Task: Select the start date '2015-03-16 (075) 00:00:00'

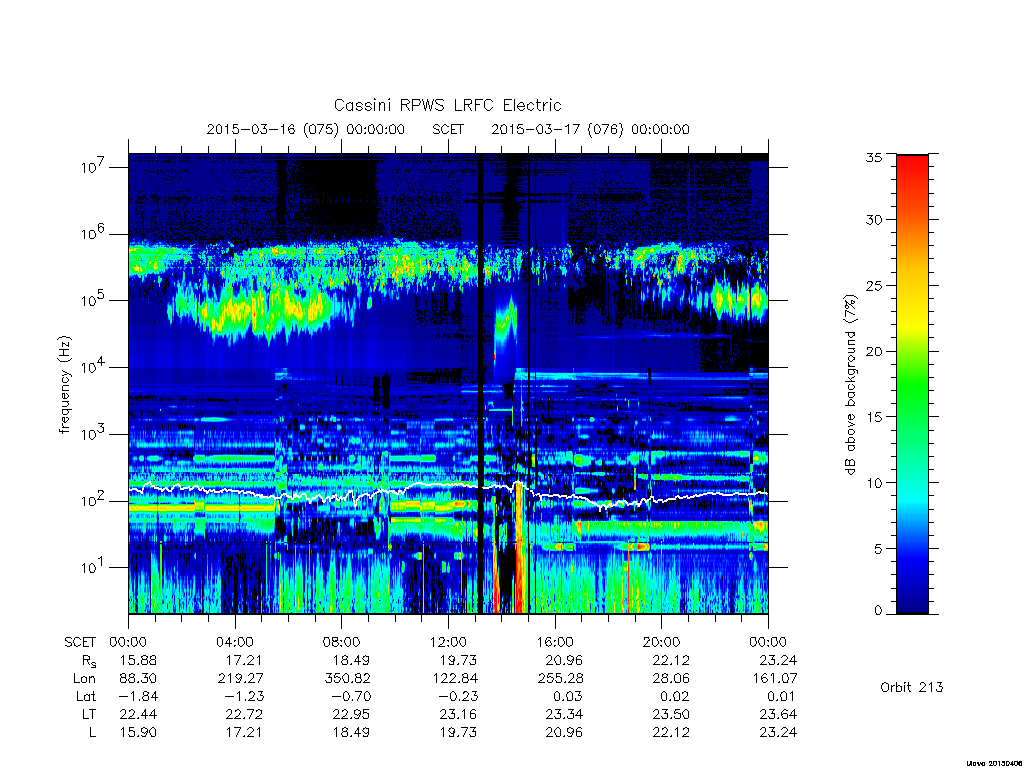Action: click(306, 129)
